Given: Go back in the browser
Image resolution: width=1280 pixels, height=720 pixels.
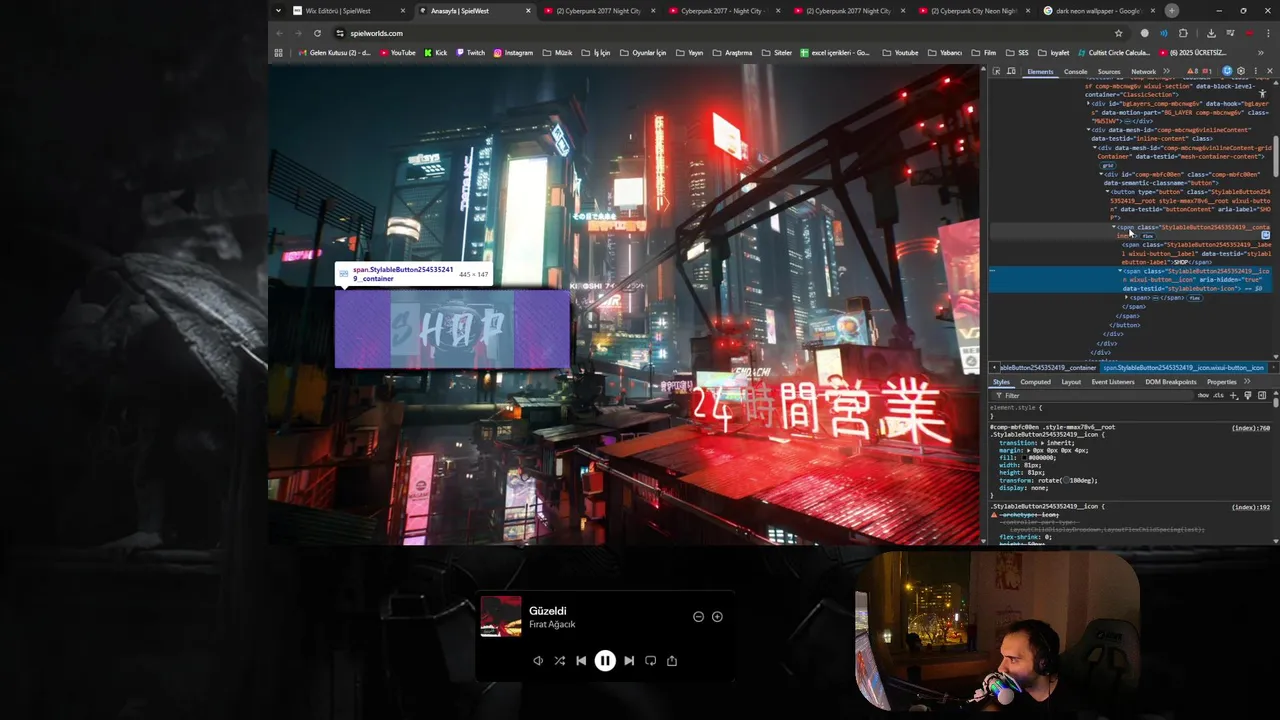Looking at the screenshot, I should point(279,33).
